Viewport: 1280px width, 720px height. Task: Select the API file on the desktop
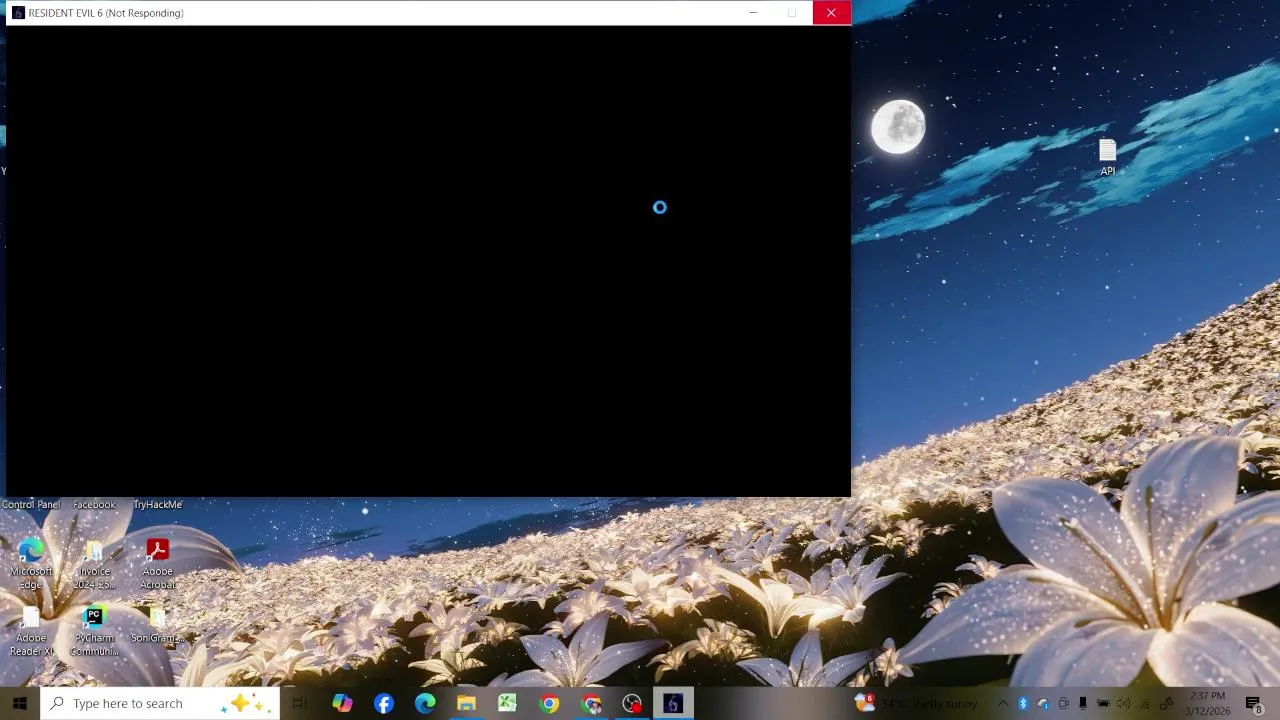coord(1107,157)
